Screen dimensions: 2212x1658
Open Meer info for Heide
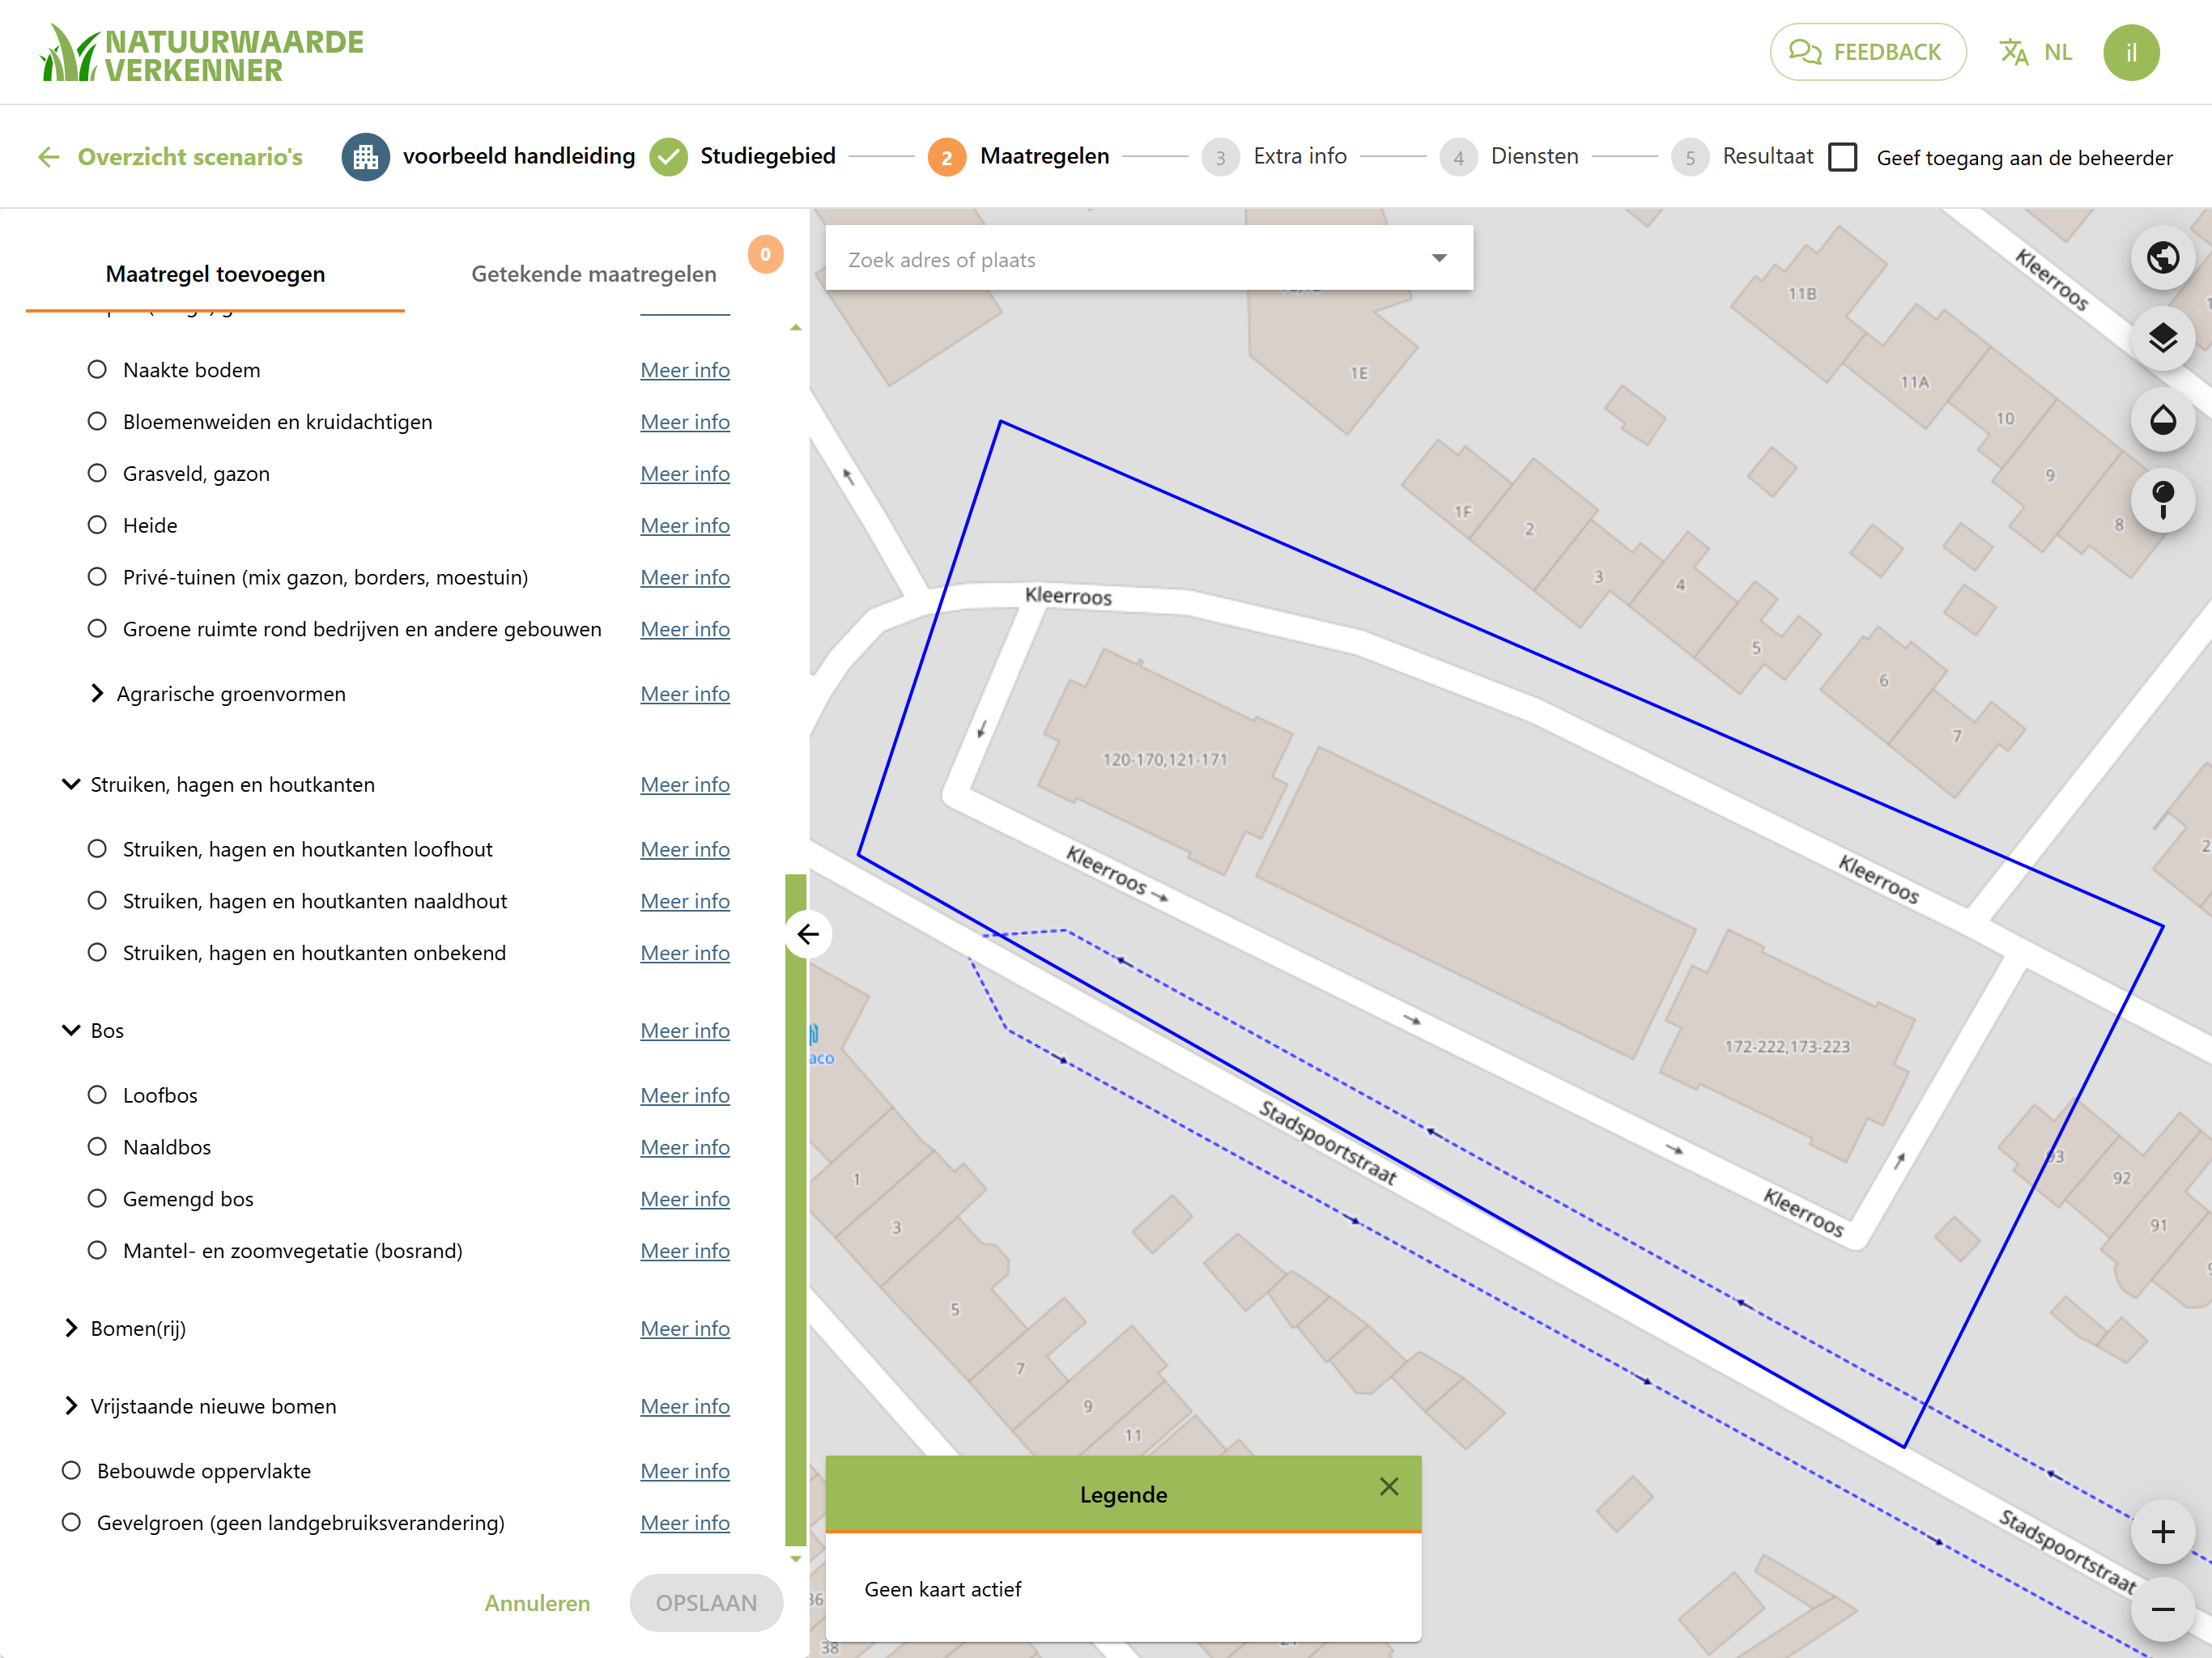click(685, 525)
